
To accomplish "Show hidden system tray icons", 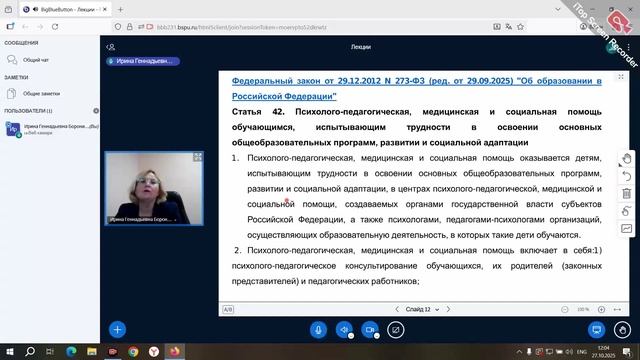I will [519, 351].
